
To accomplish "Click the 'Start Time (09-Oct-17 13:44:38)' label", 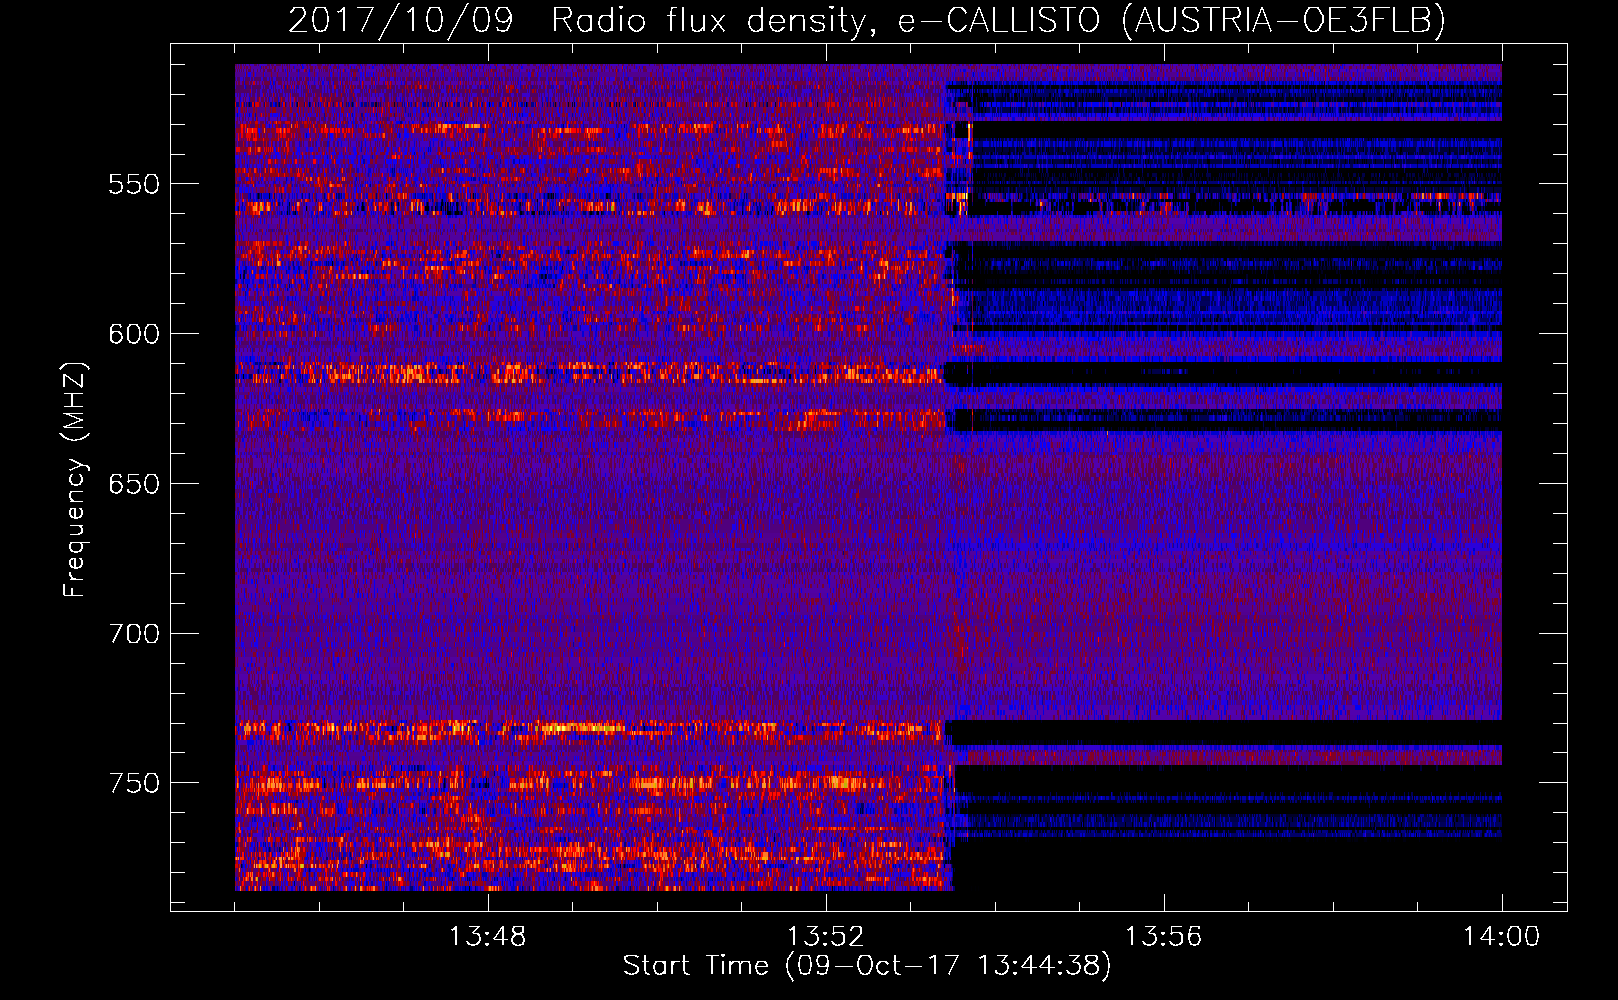I will pyautogui.click(x=867, y=966).
